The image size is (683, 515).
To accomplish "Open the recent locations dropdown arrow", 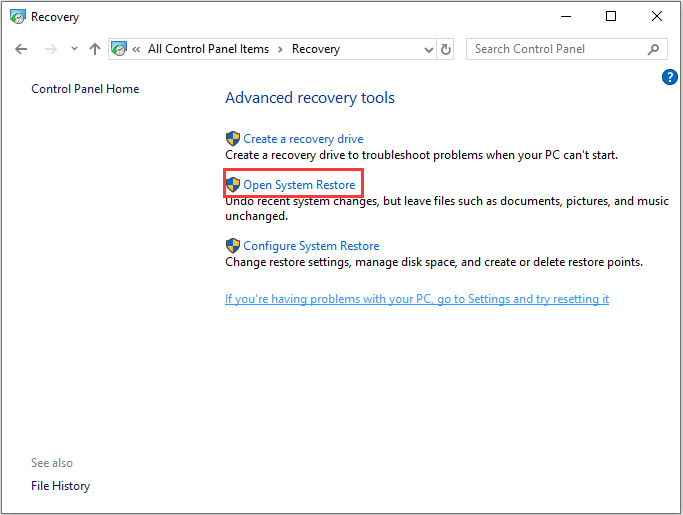I will coord(74,49).
